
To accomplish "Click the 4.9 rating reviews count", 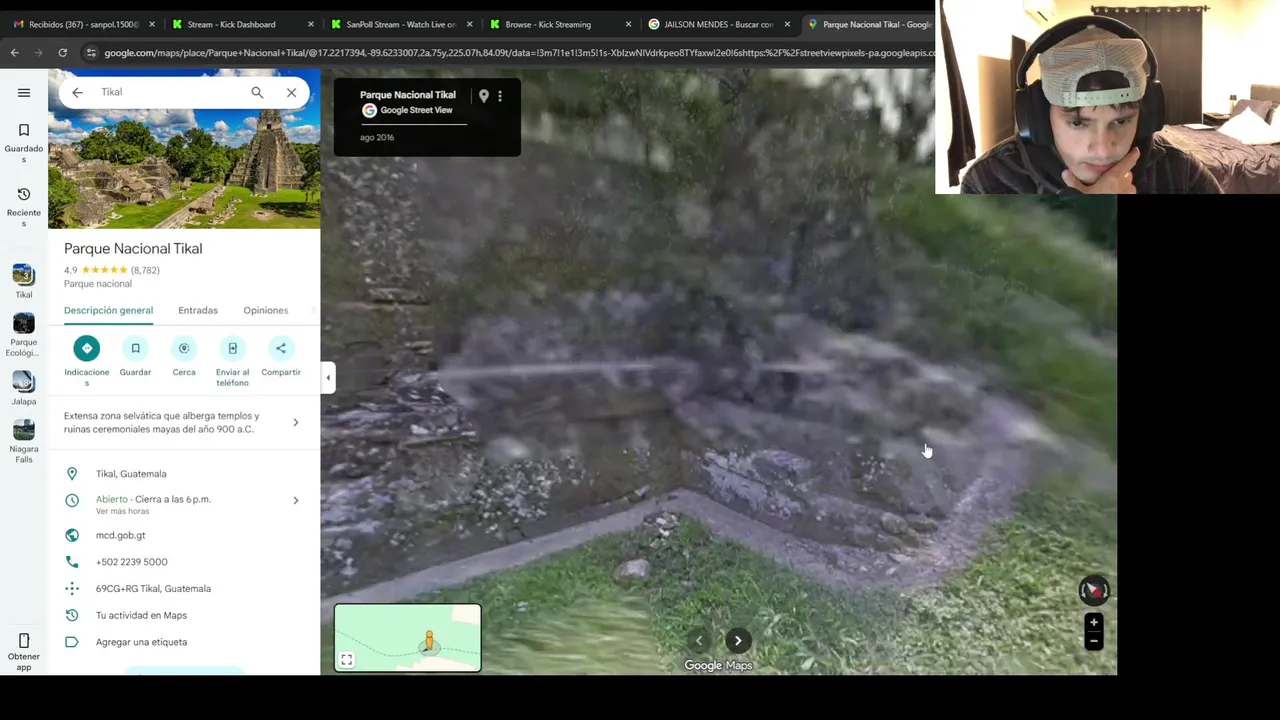I will pos(145,270).
